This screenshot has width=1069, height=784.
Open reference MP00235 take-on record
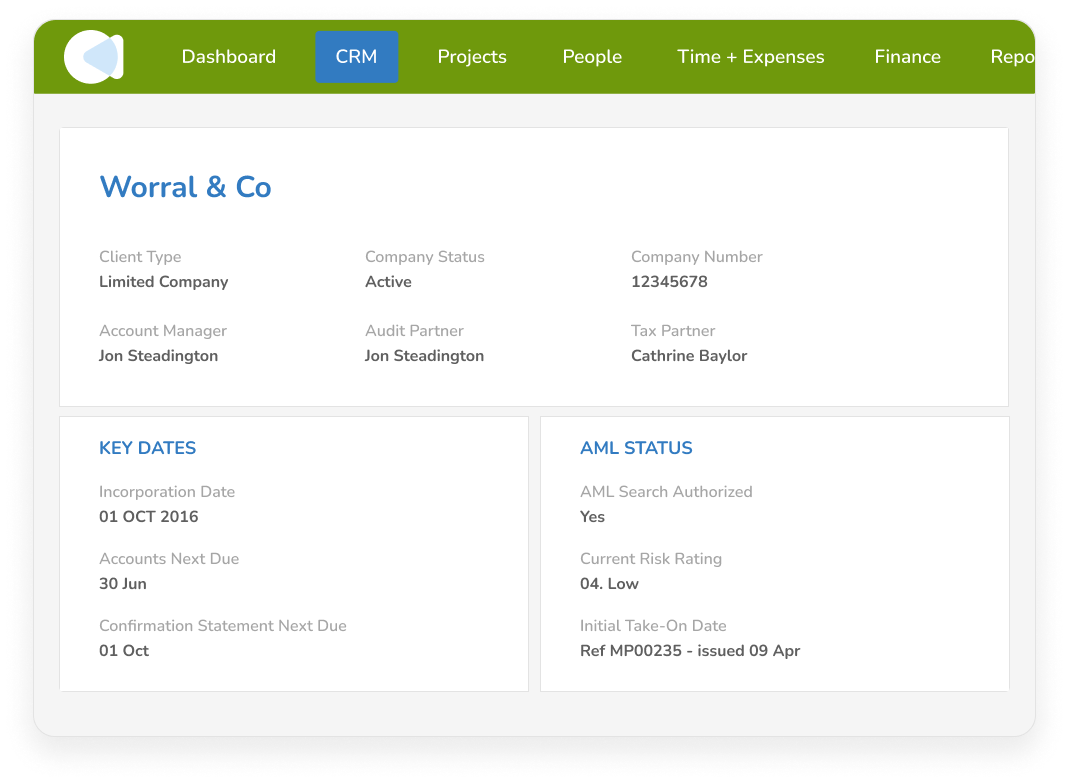tap(690, 650)
